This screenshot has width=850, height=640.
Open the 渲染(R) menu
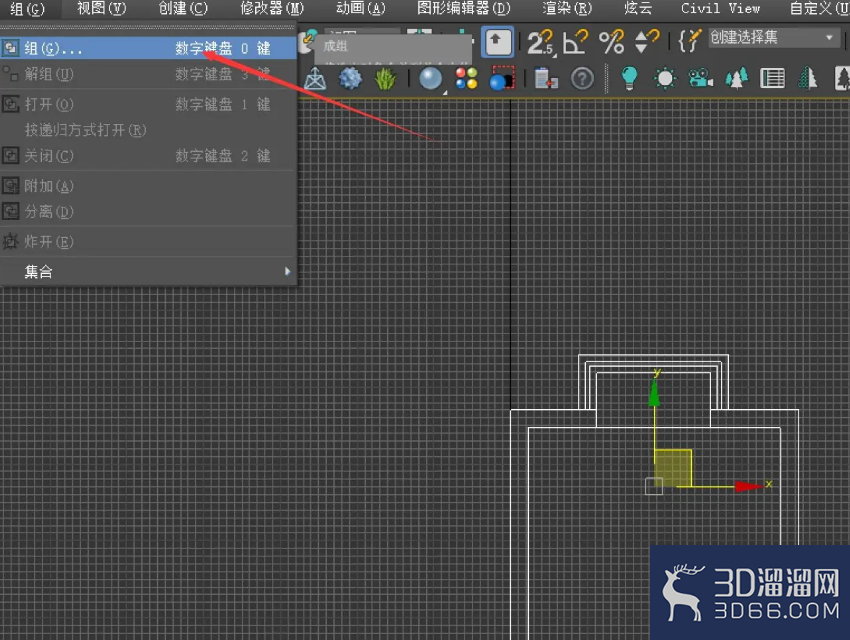click(568, 9)
